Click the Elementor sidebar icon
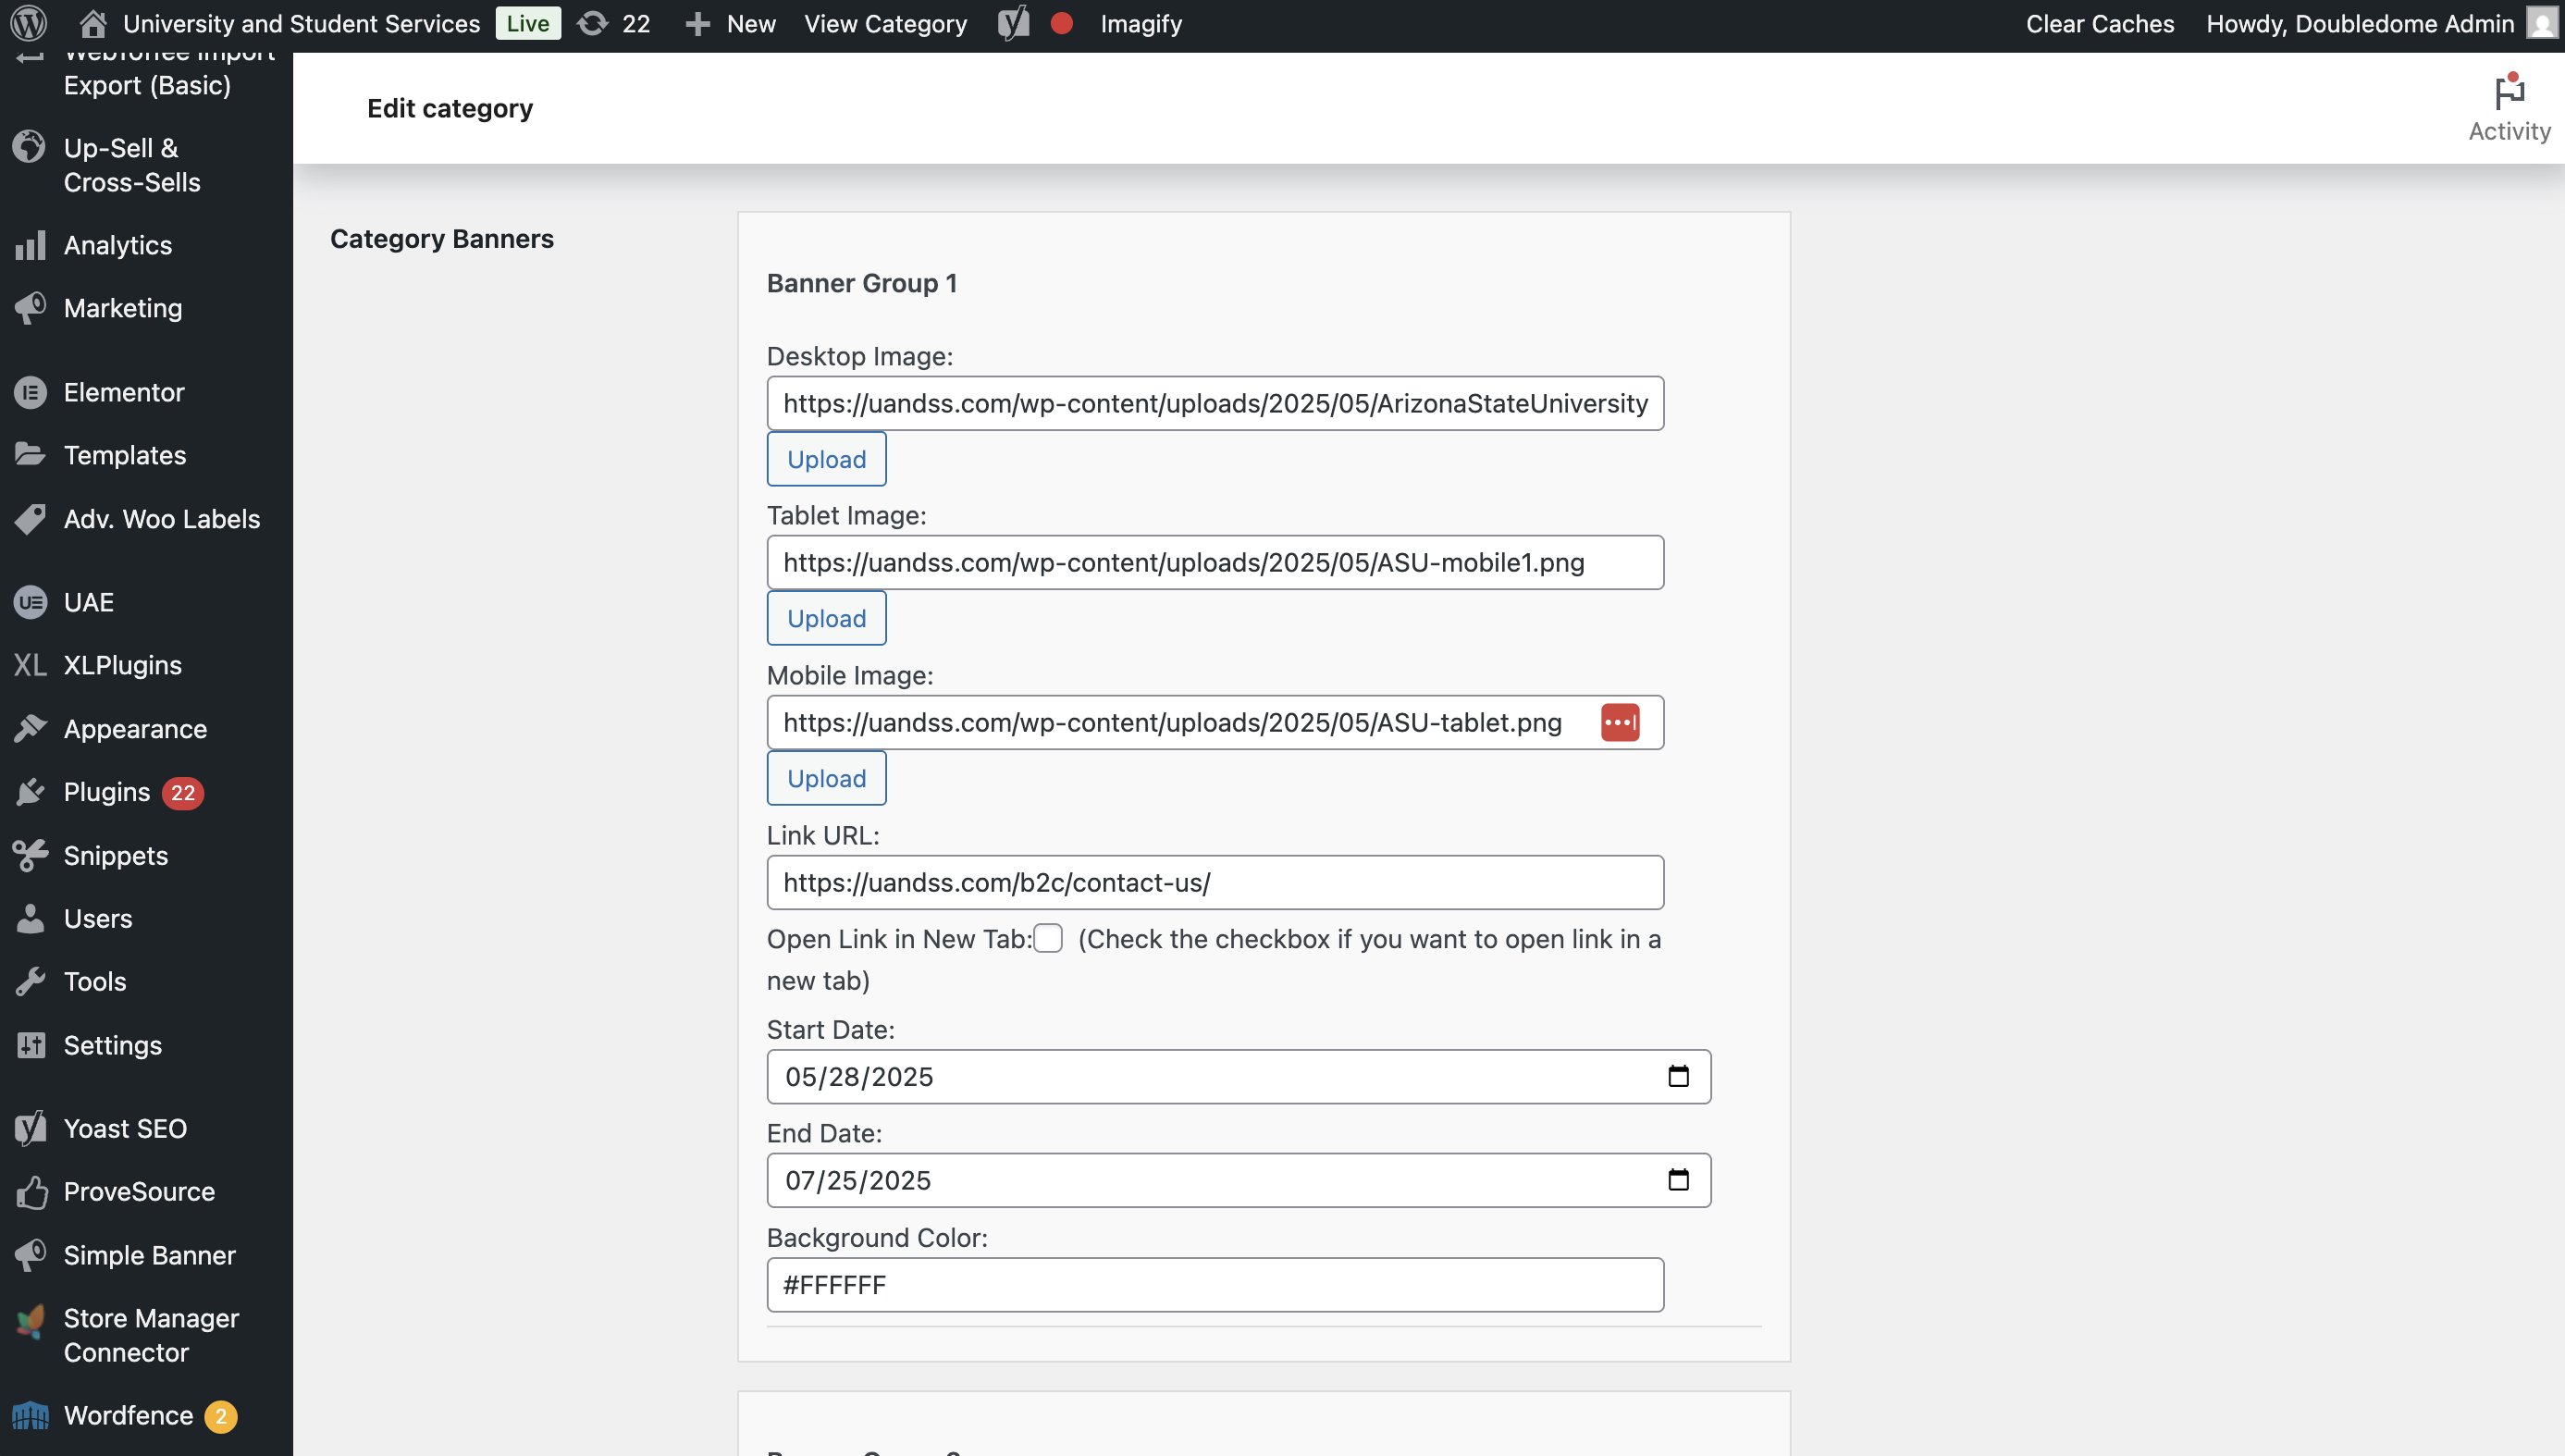2565x1456 pixels. pos(30,392)
